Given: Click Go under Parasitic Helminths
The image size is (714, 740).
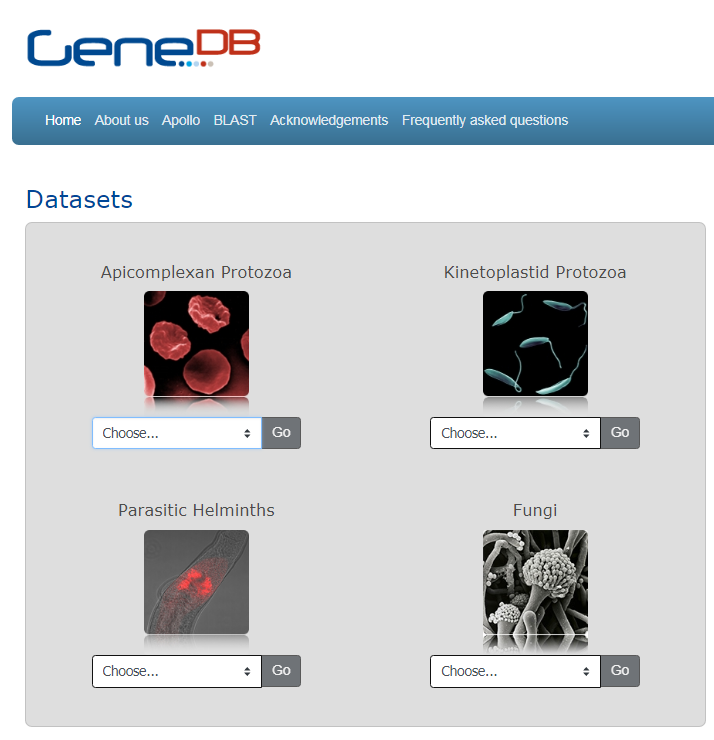Looking at the screenshot, I should (x=281, y=671).
